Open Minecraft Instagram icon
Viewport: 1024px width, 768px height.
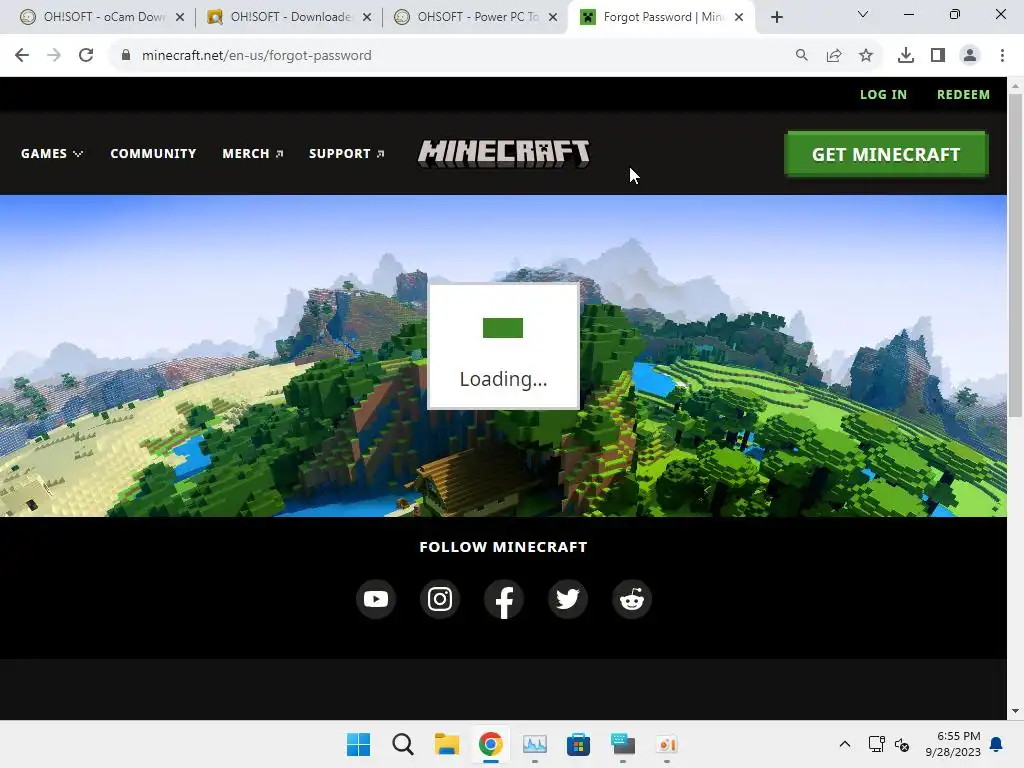click(440, 599)
